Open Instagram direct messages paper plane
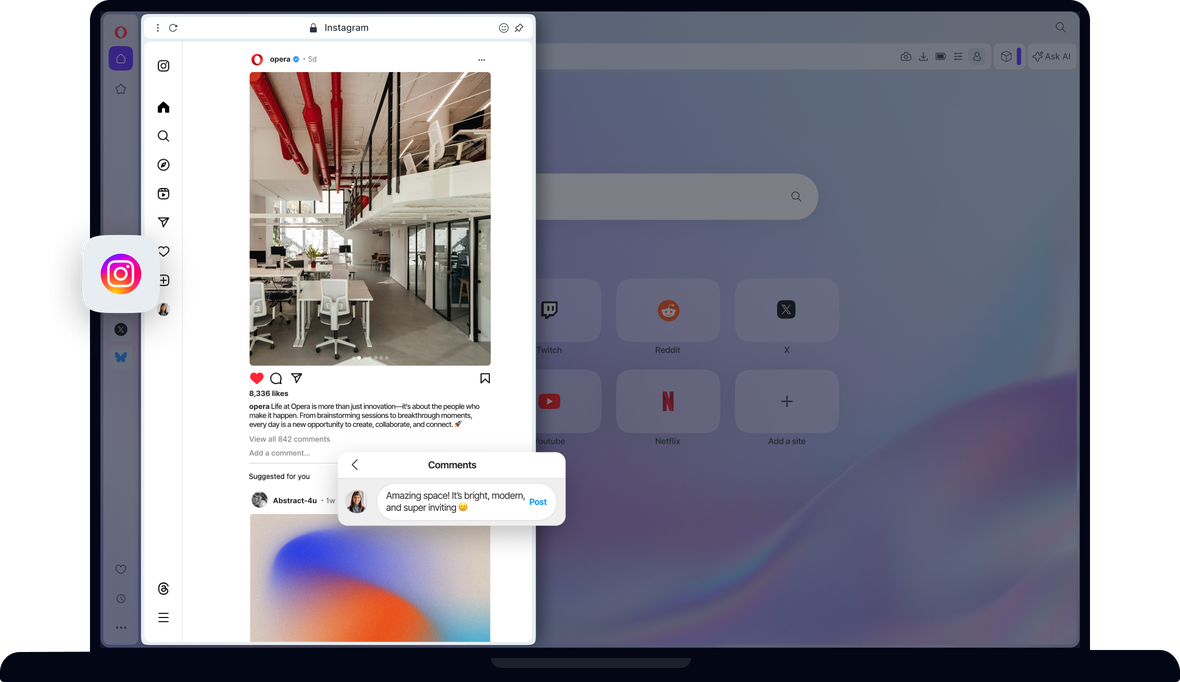Screen dimensions: 1180x682 [163, 222]
